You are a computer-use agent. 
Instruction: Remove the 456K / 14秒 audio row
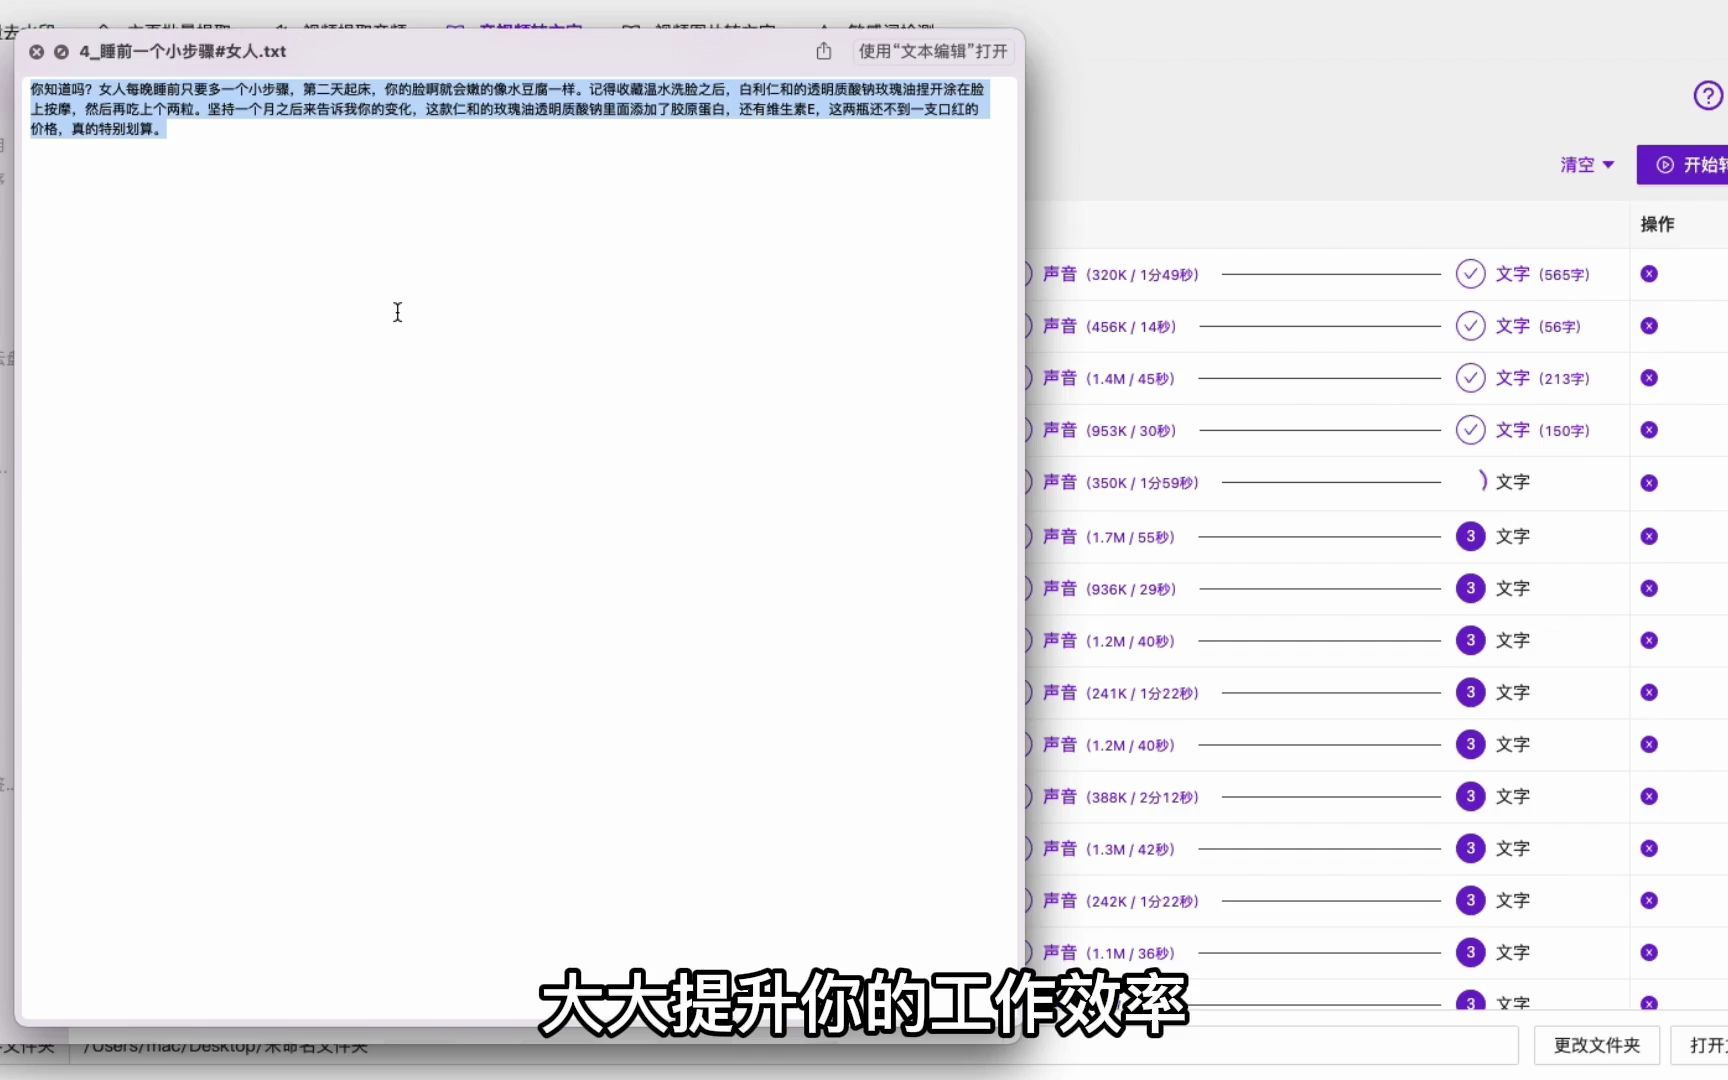click(x=1649, y=326)
